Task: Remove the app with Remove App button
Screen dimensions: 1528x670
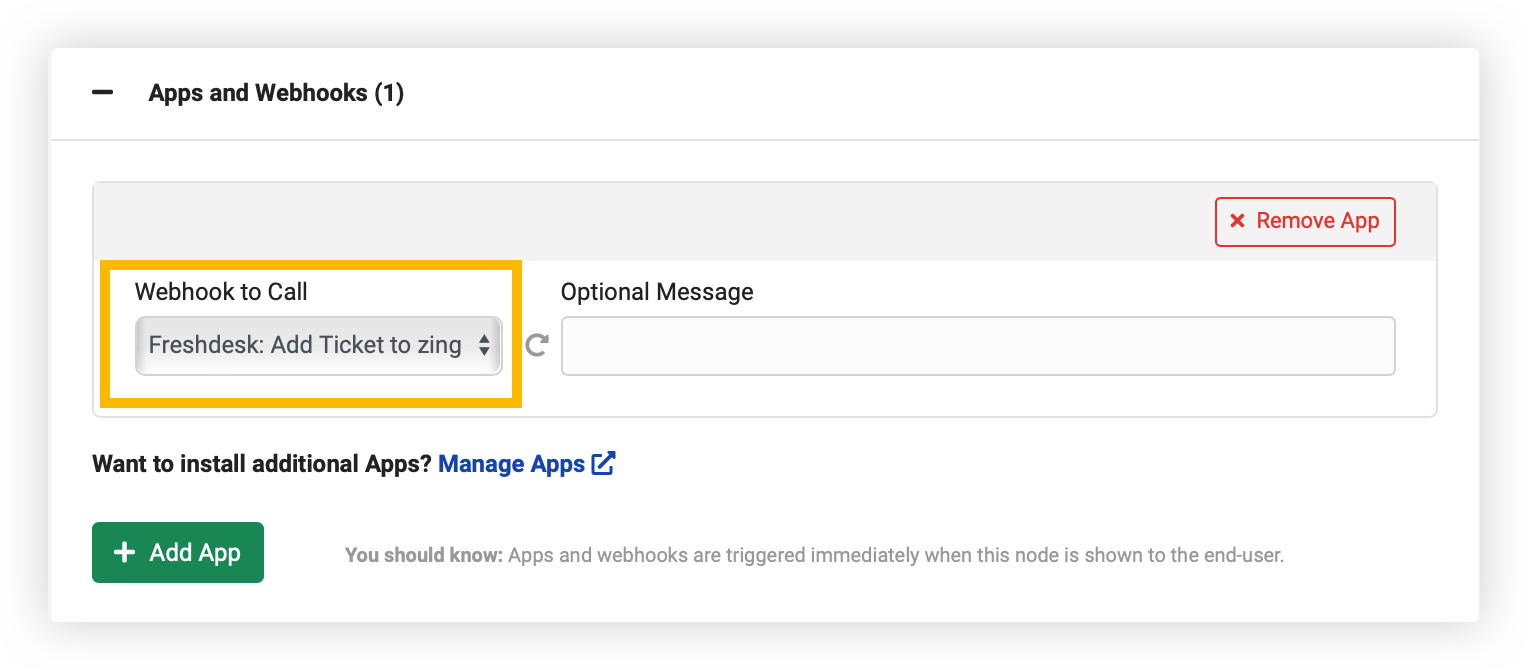Action: coord(1305,221)
